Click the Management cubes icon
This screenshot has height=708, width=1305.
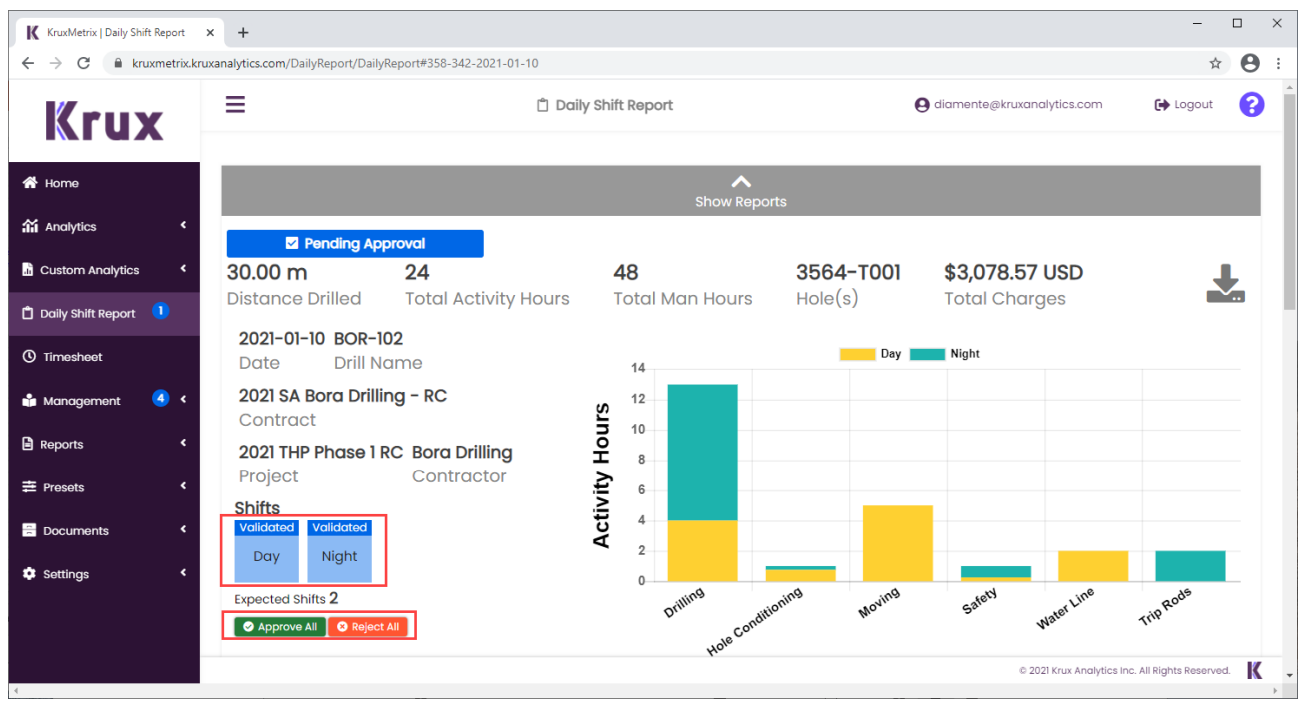pos(29,400)
